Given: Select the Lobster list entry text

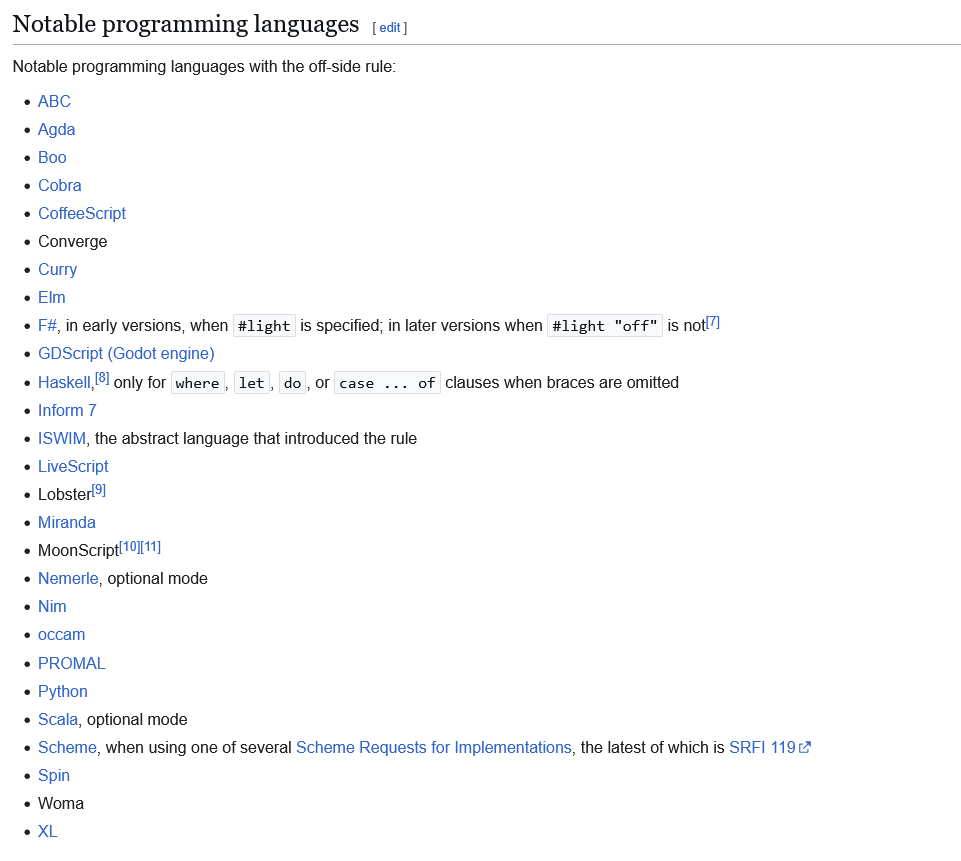Looking at the screenshot, I should tap(64, 495).
